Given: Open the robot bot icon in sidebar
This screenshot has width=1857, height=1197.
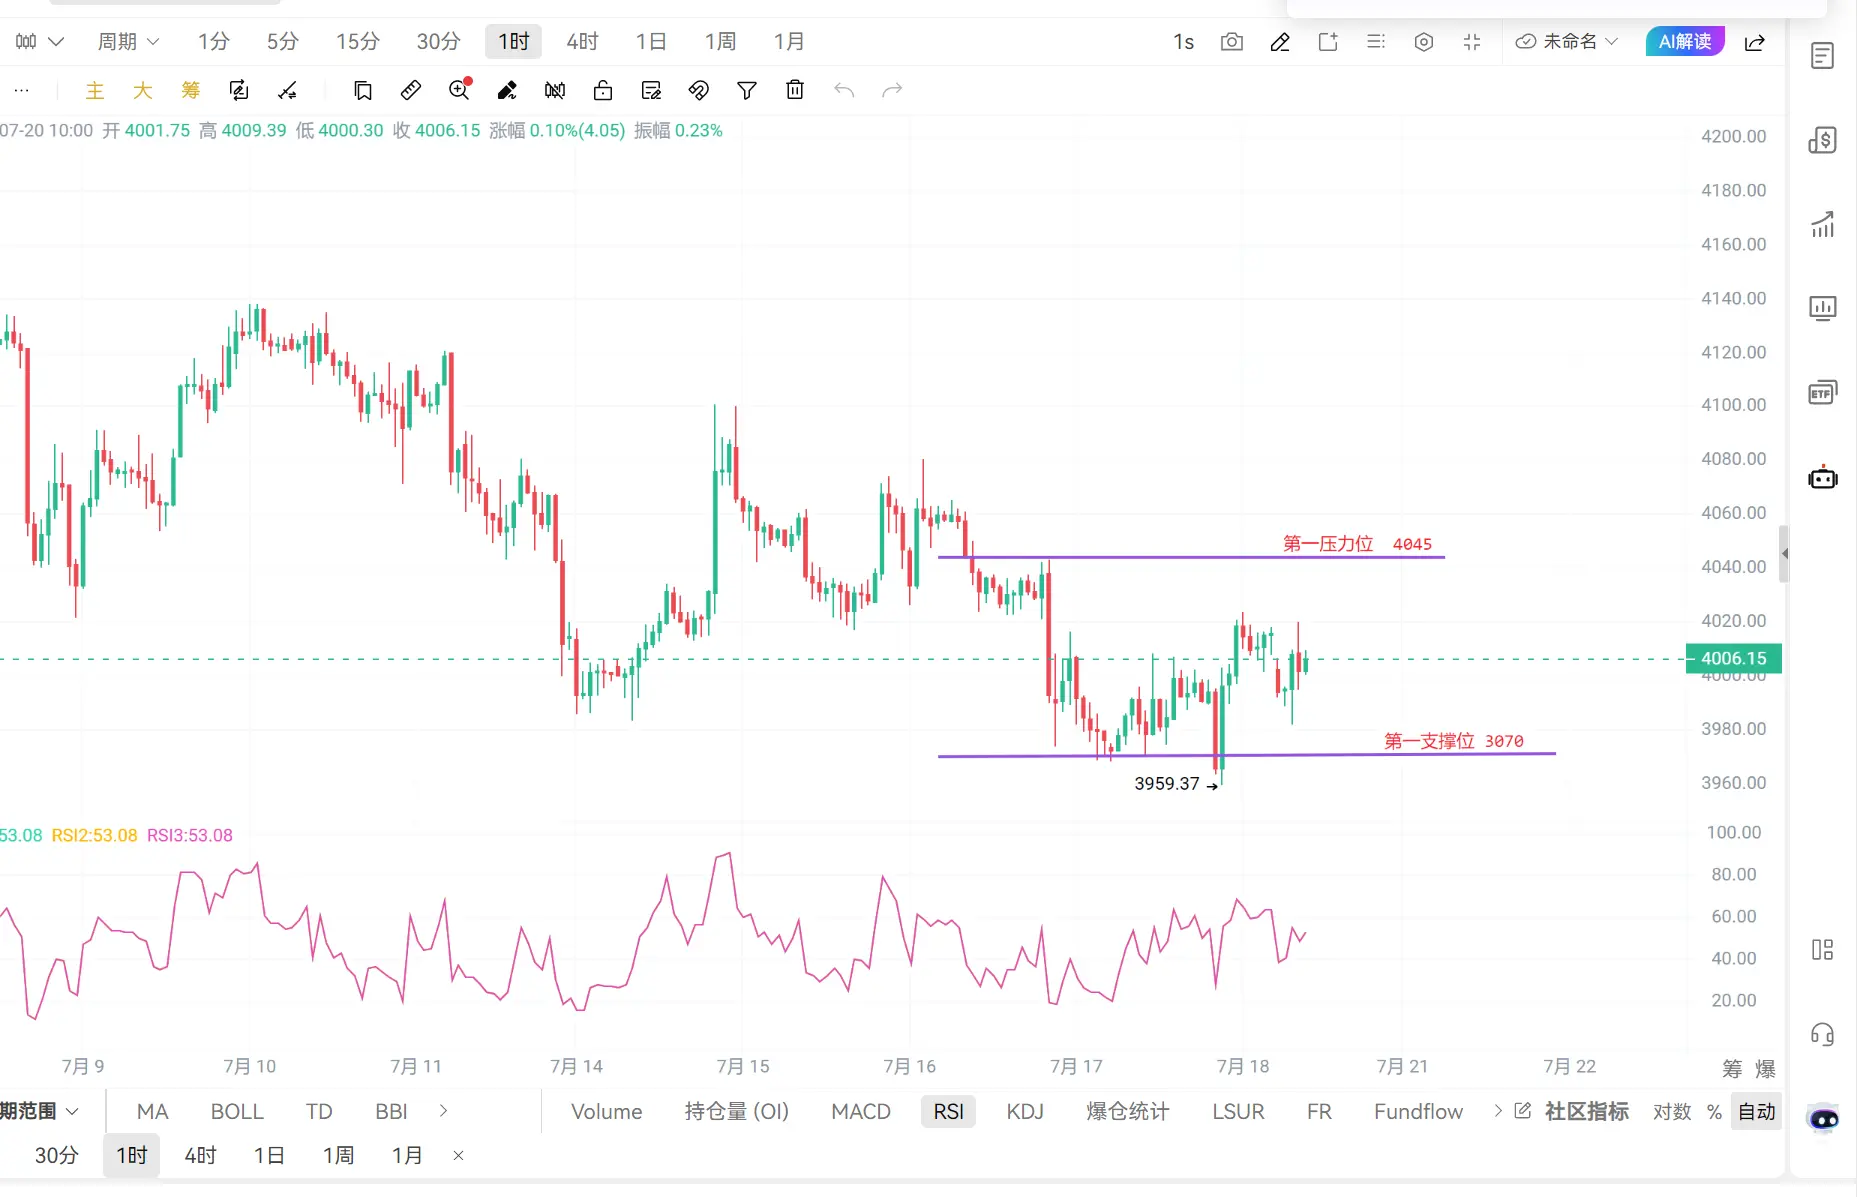Looking at the screenshot, I should [1823, 477].
